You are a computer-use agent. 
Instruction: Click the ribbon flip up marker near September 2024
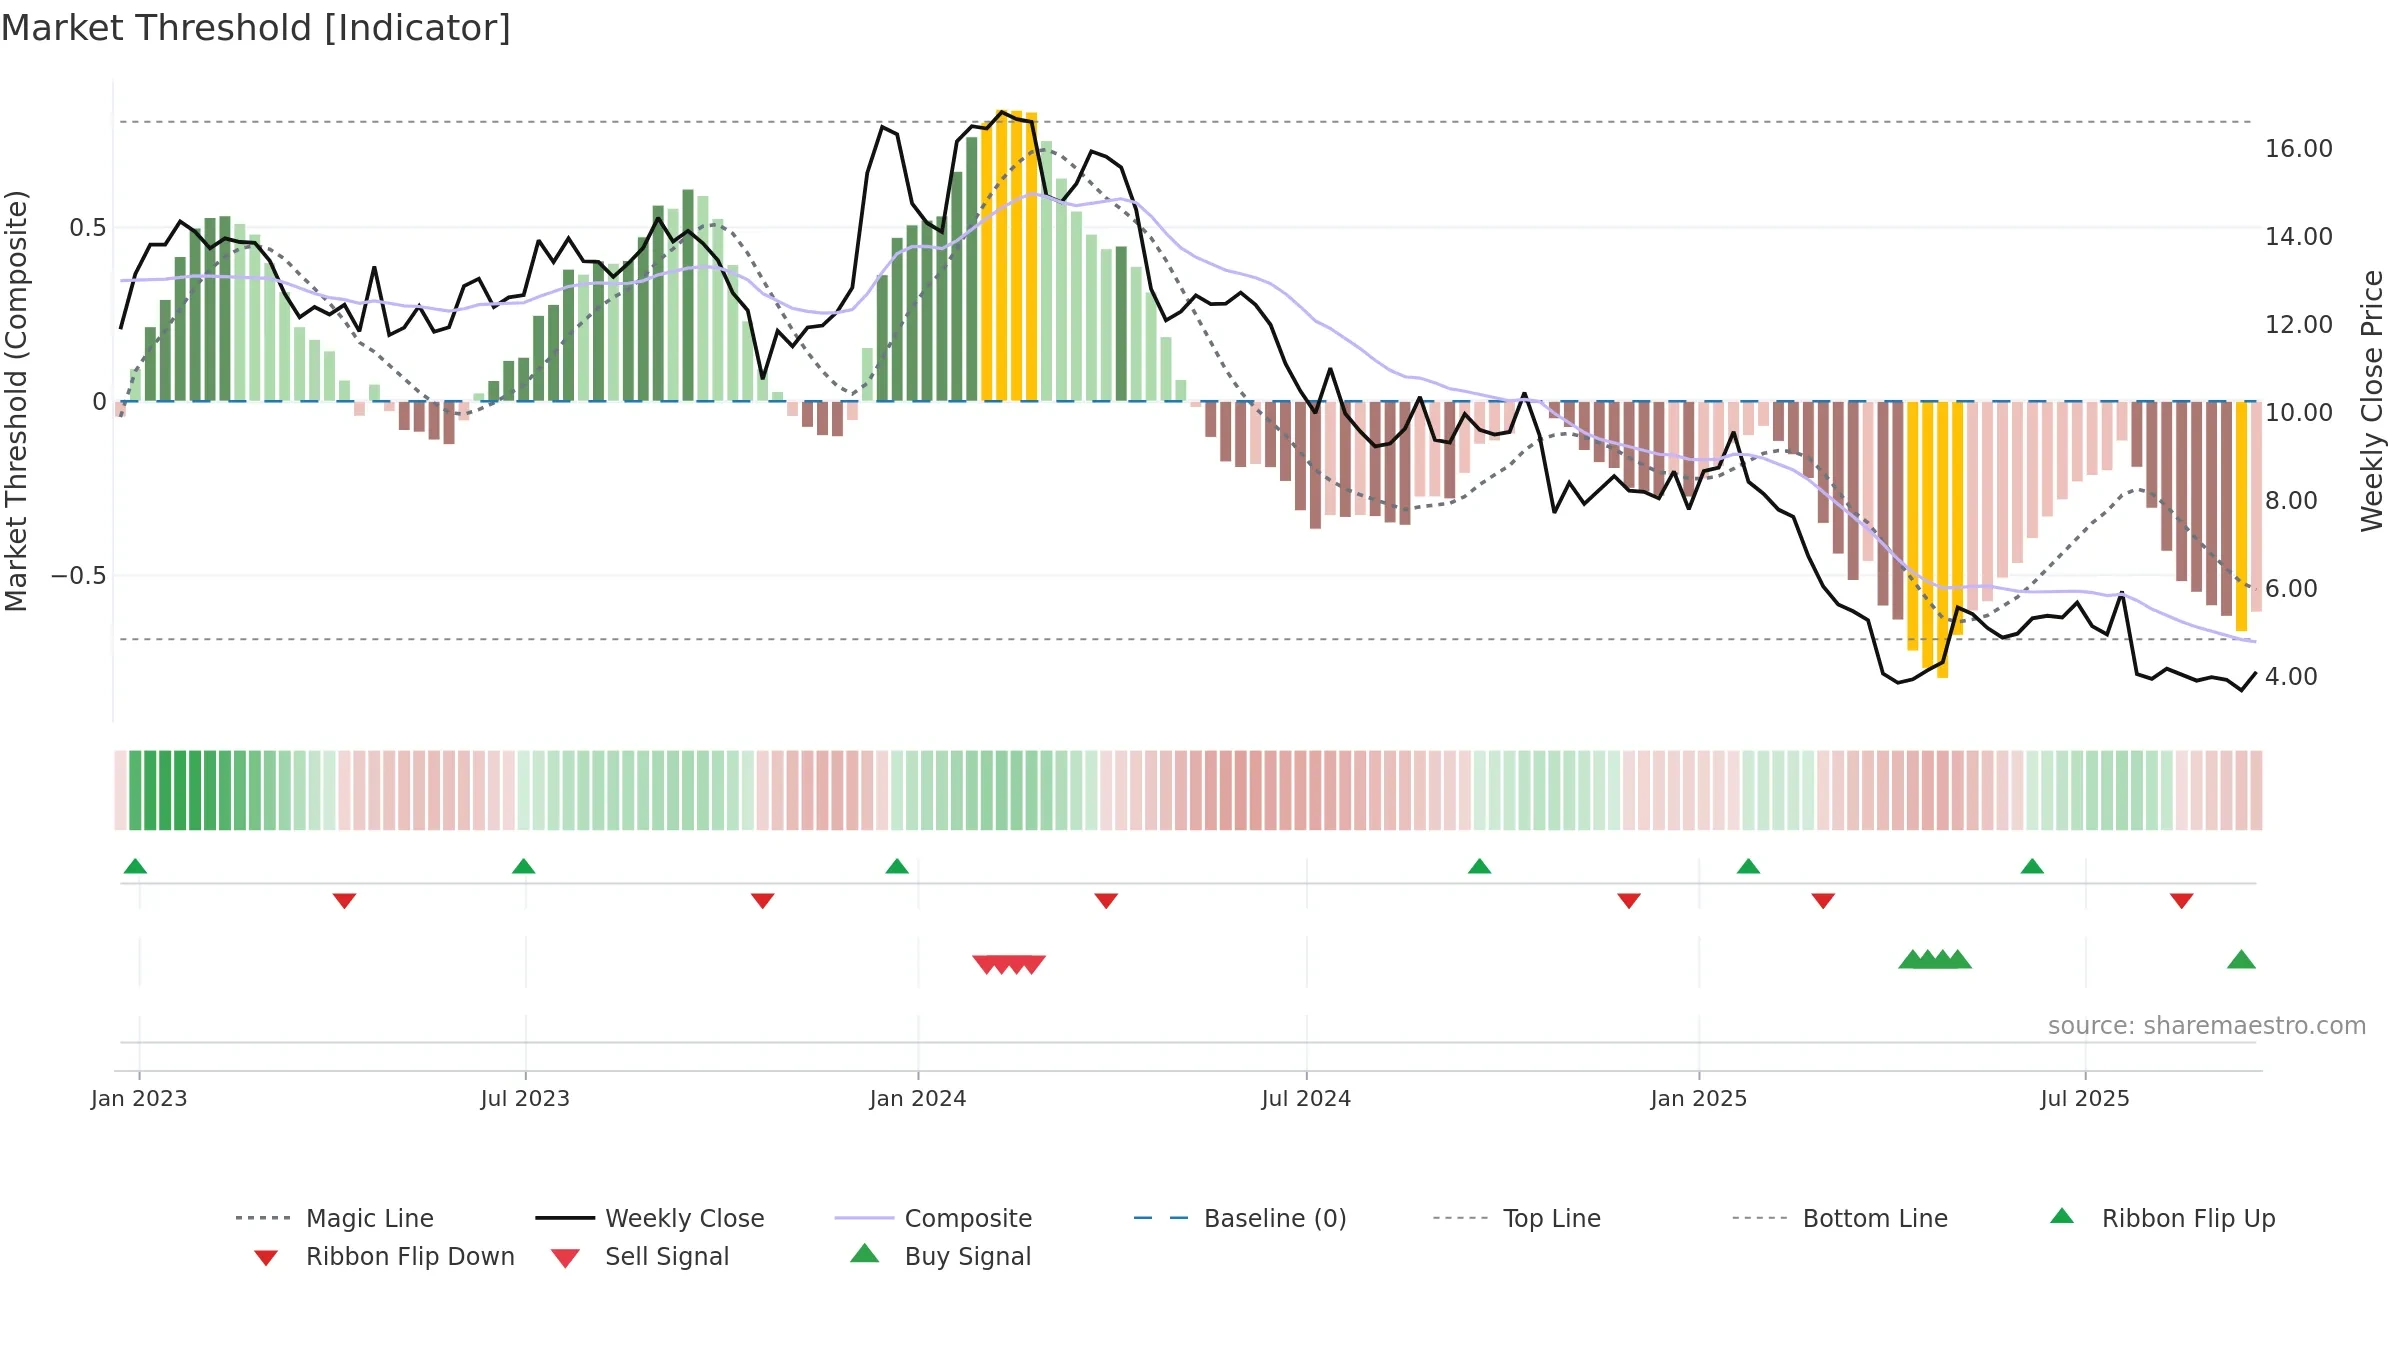click(1479, 866)
